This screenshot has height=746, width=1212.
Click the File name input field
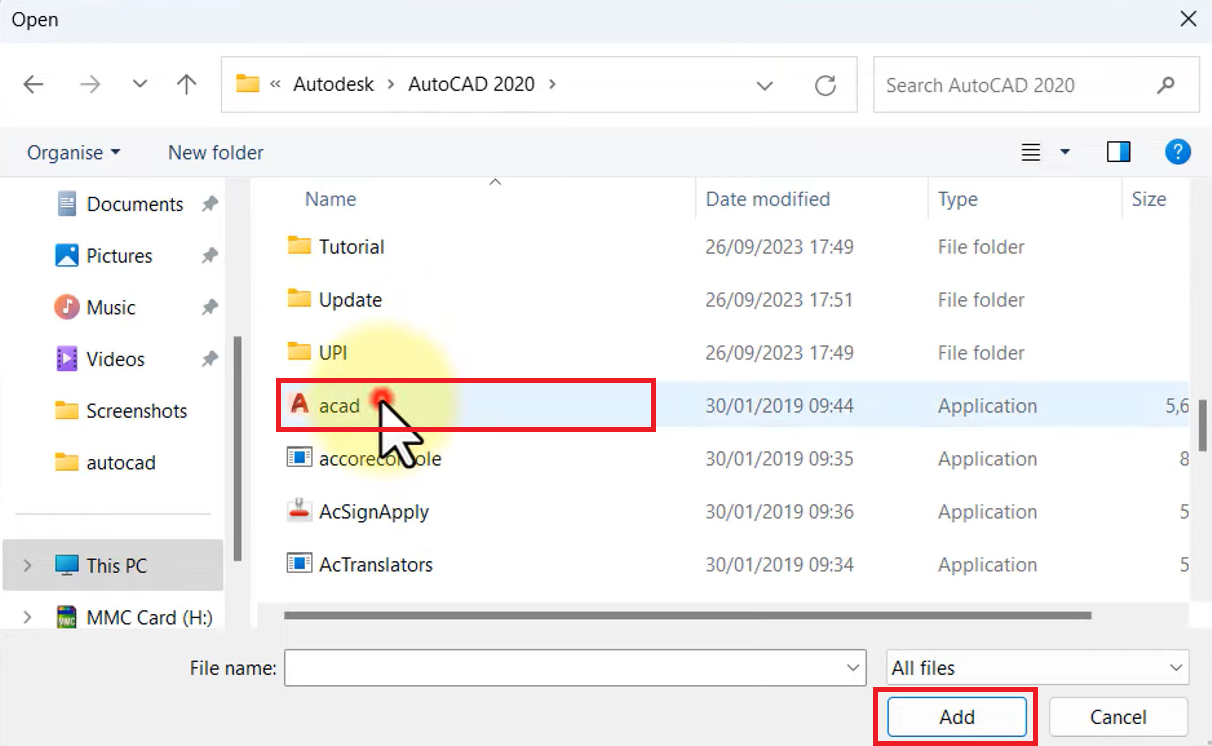pos(565,668)
